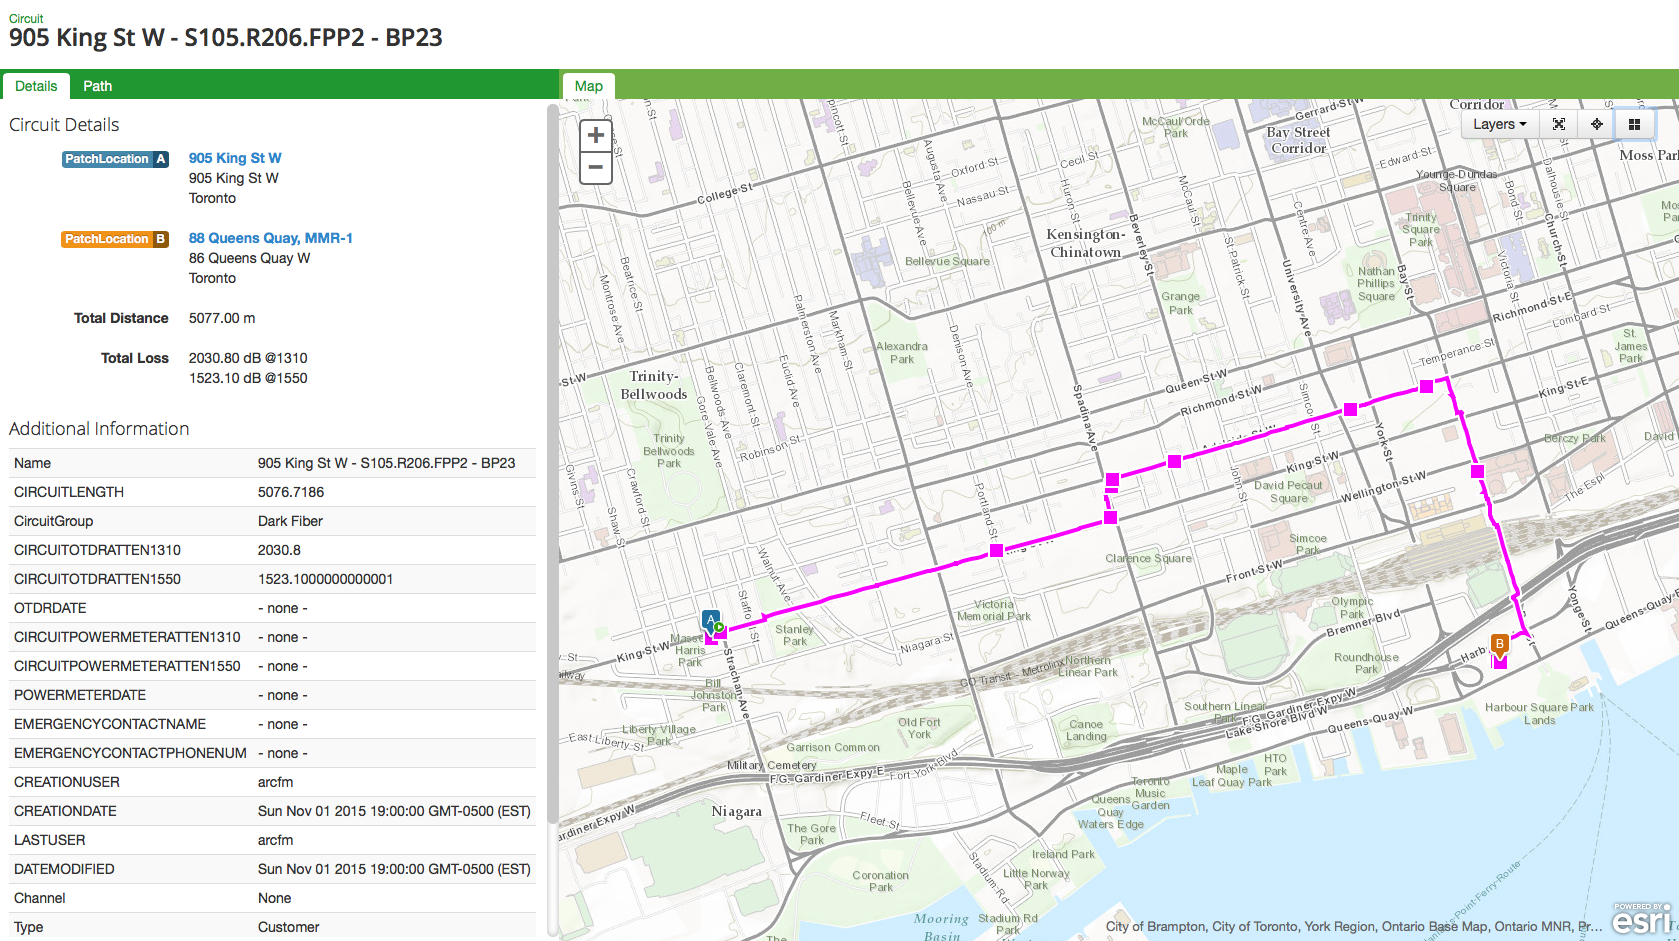Click the green Circuit breadcrumb label

point(26,18)
